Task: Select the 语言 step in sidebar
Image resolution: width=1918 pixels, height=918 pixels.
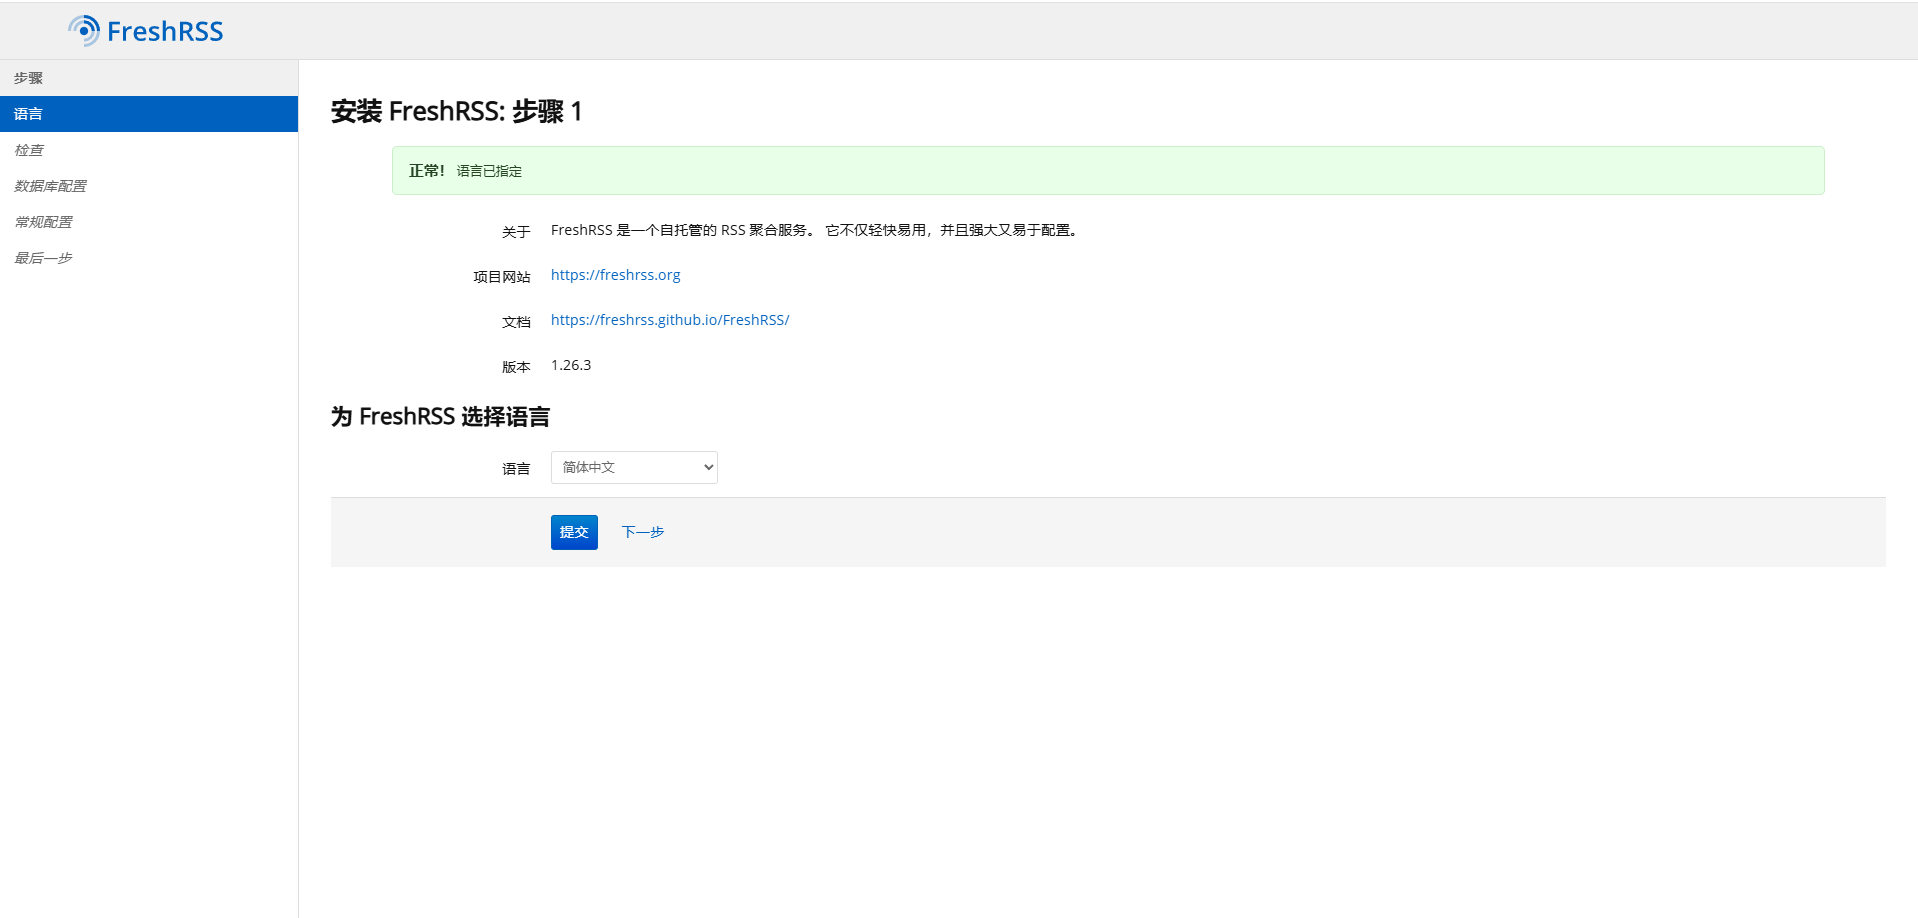Action: click(149, 114)
